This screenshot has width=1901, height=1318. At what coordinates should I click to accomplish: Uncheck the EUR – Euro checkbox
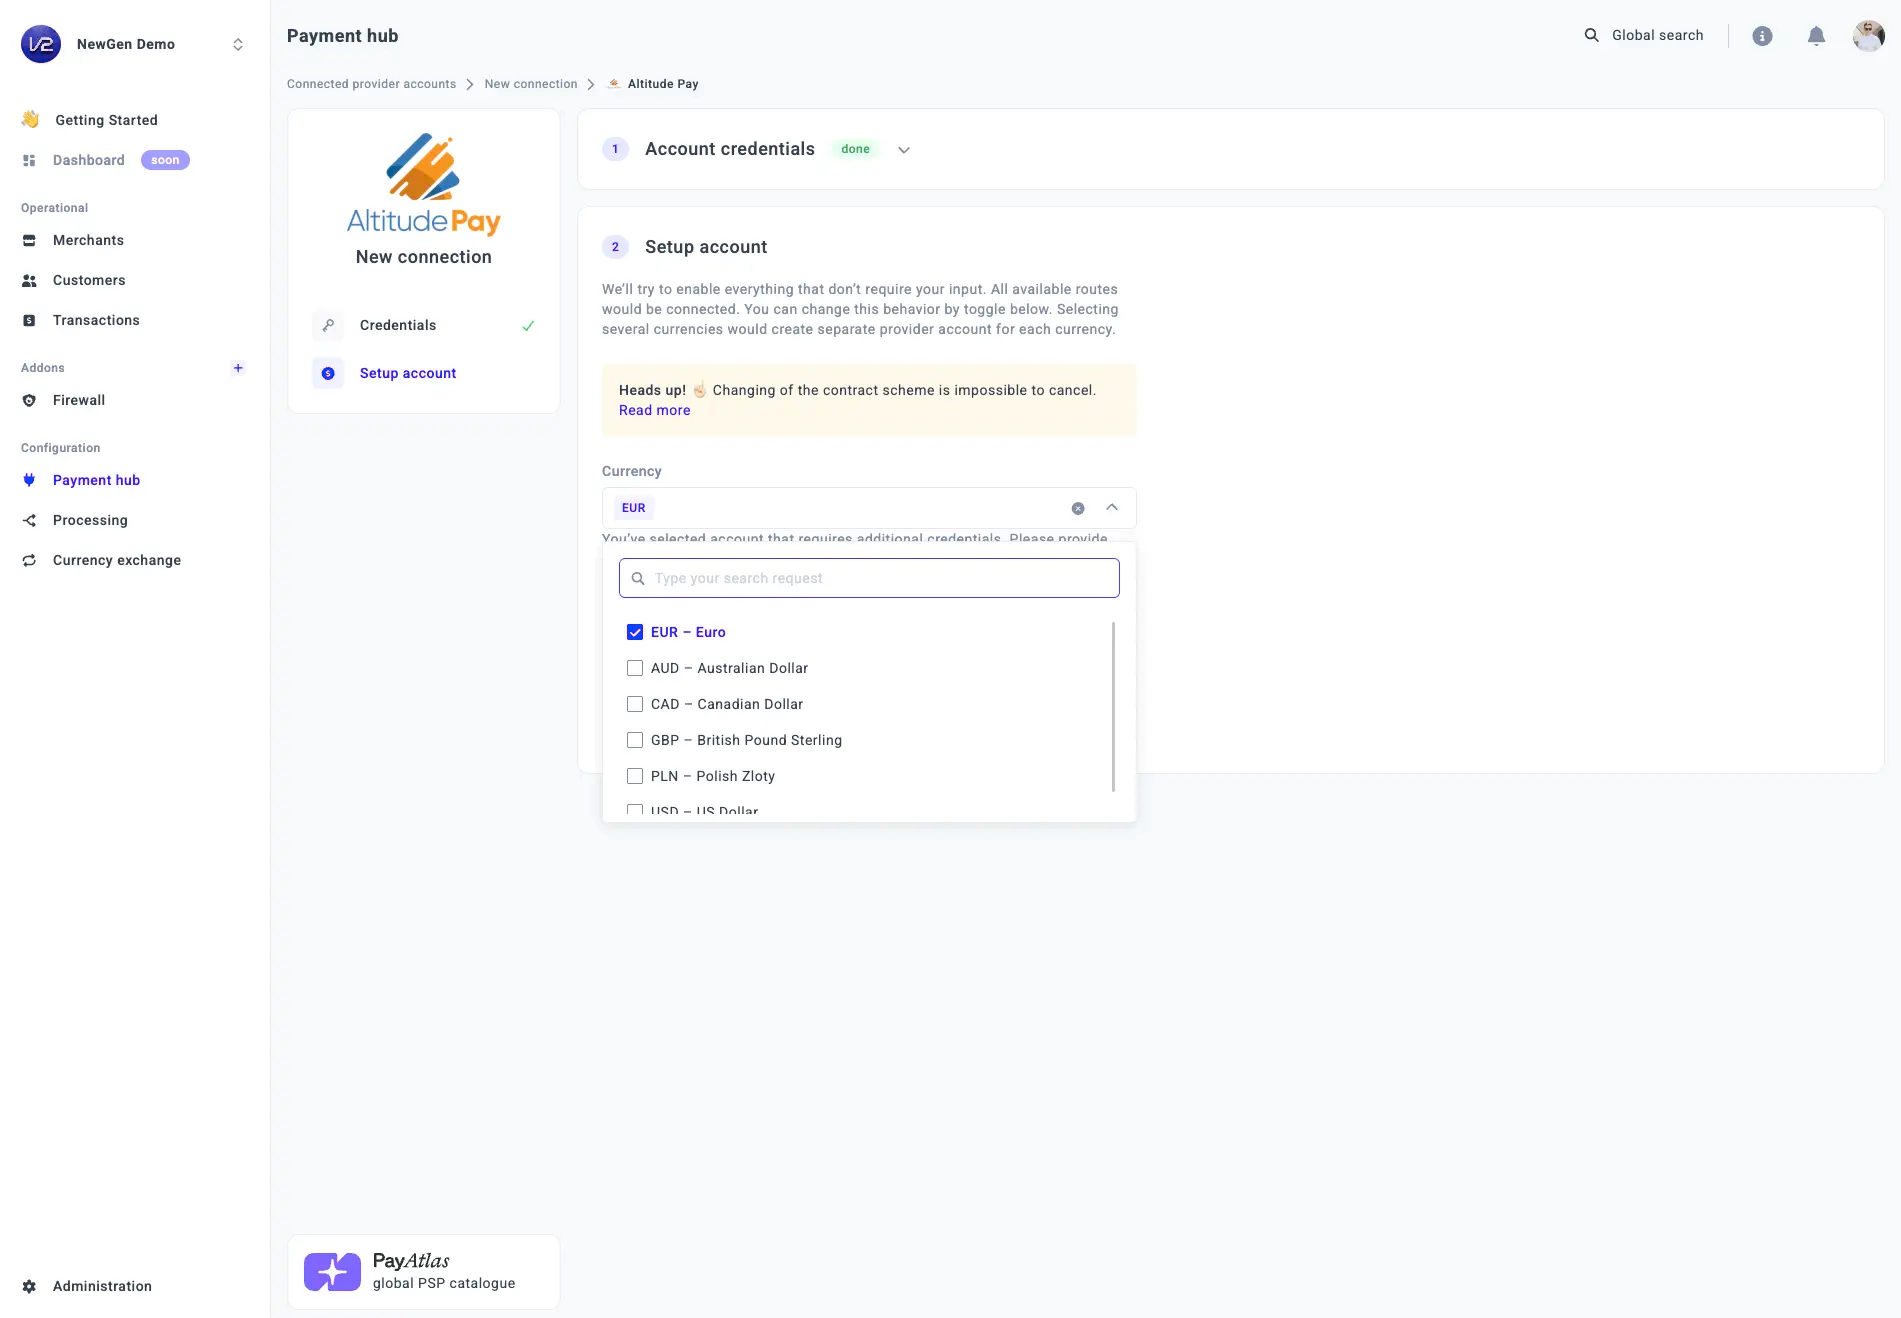point(634,632)
